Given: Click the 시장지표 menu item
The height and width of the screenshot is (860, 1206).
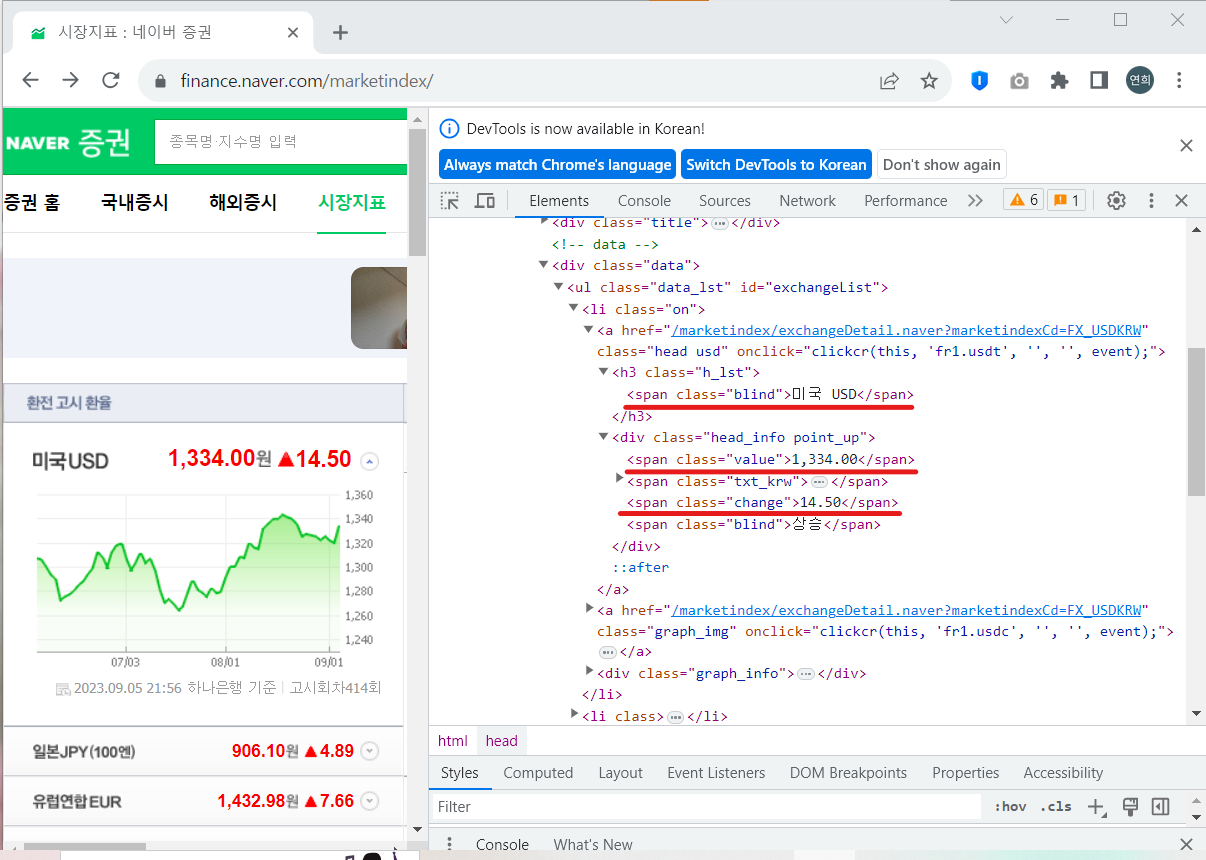Looking at the screenshot, I should (x=352, y=202).
